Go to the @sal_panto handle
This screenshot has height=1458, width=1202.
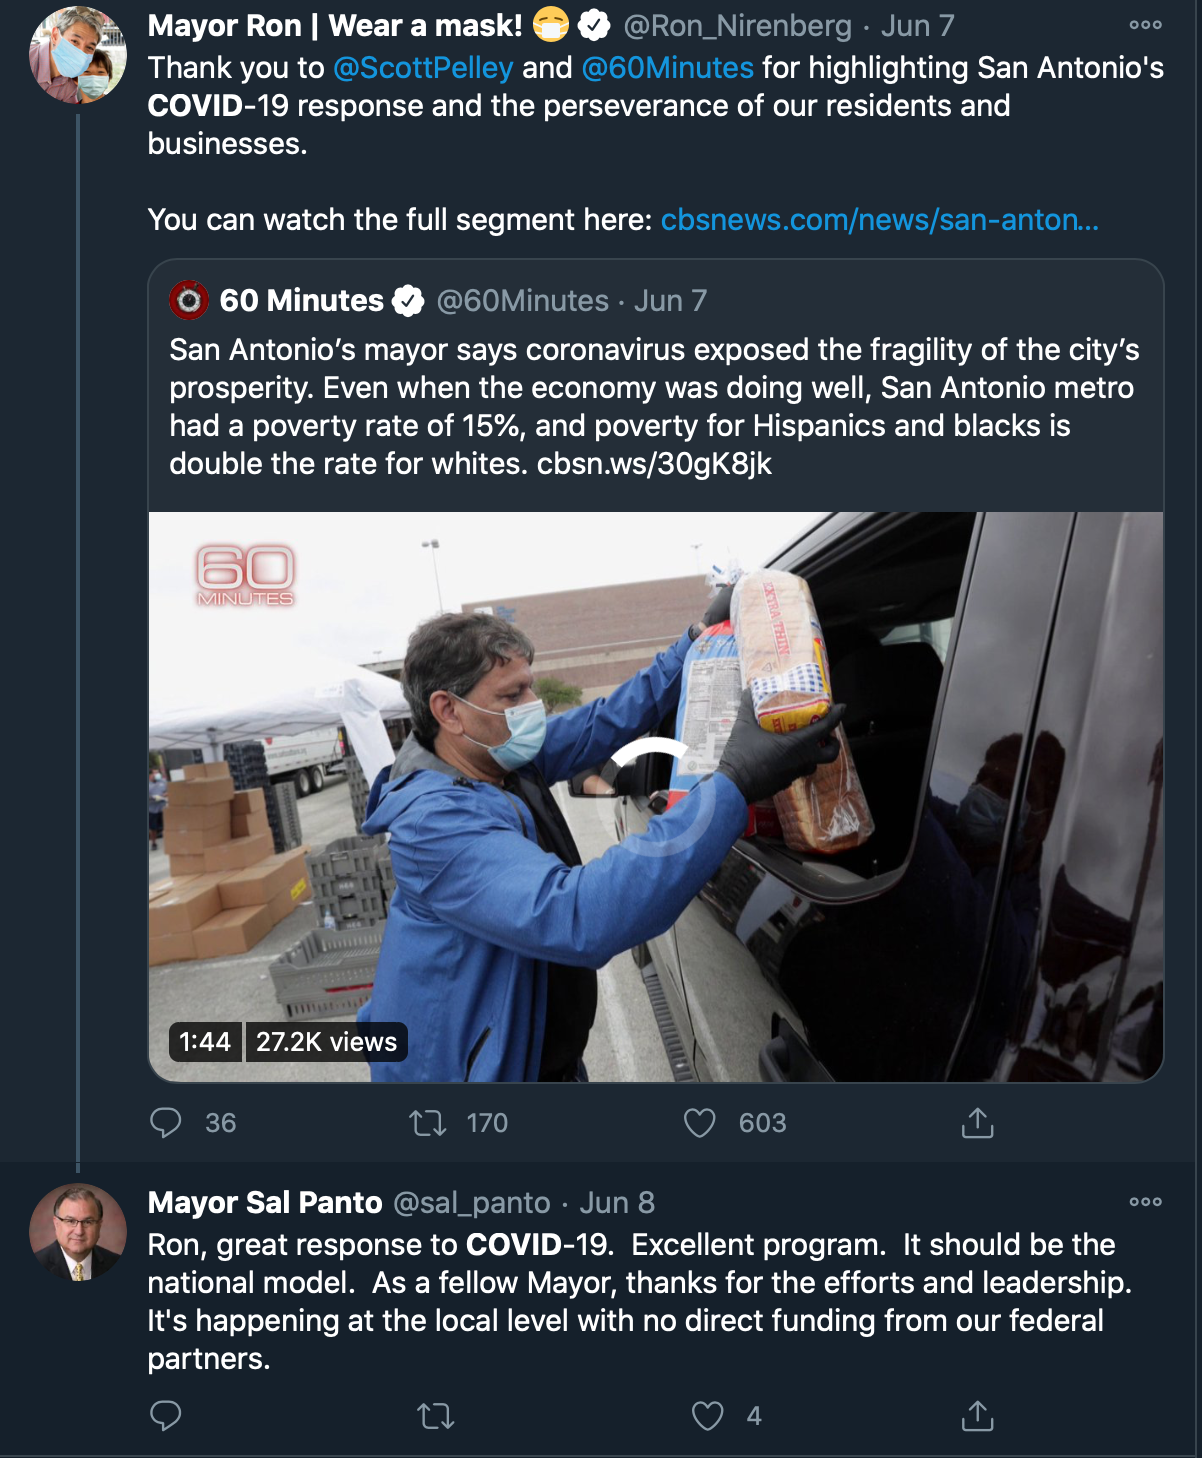click(472, 1202)
